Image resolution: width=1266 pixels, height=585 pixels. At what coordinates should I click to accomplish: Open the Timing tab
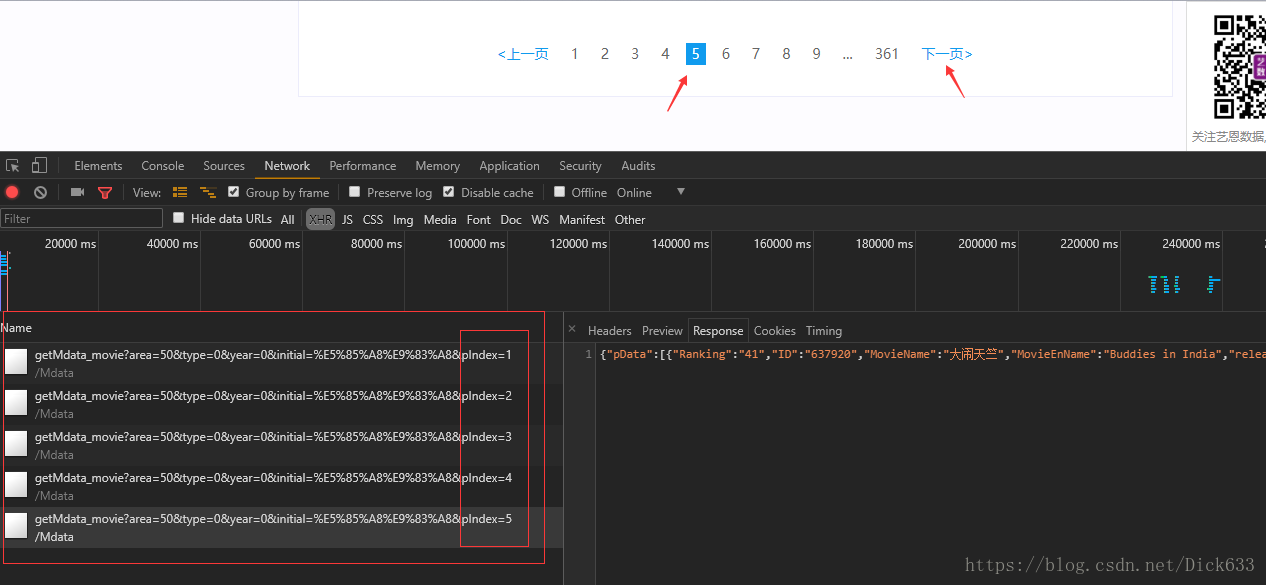[824, 330]
